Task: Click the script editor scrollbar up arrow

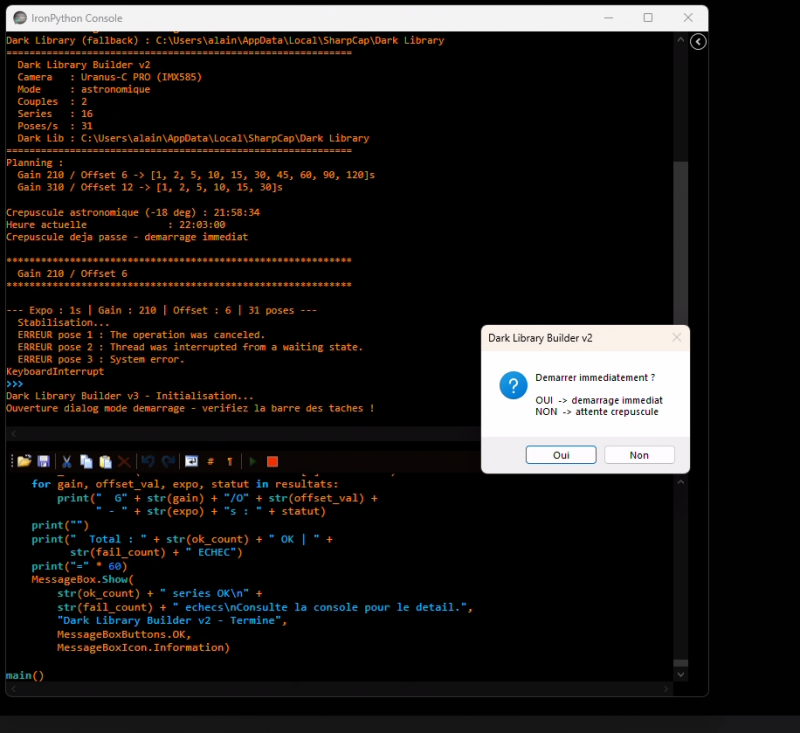Action: click(x=680, y=482)
